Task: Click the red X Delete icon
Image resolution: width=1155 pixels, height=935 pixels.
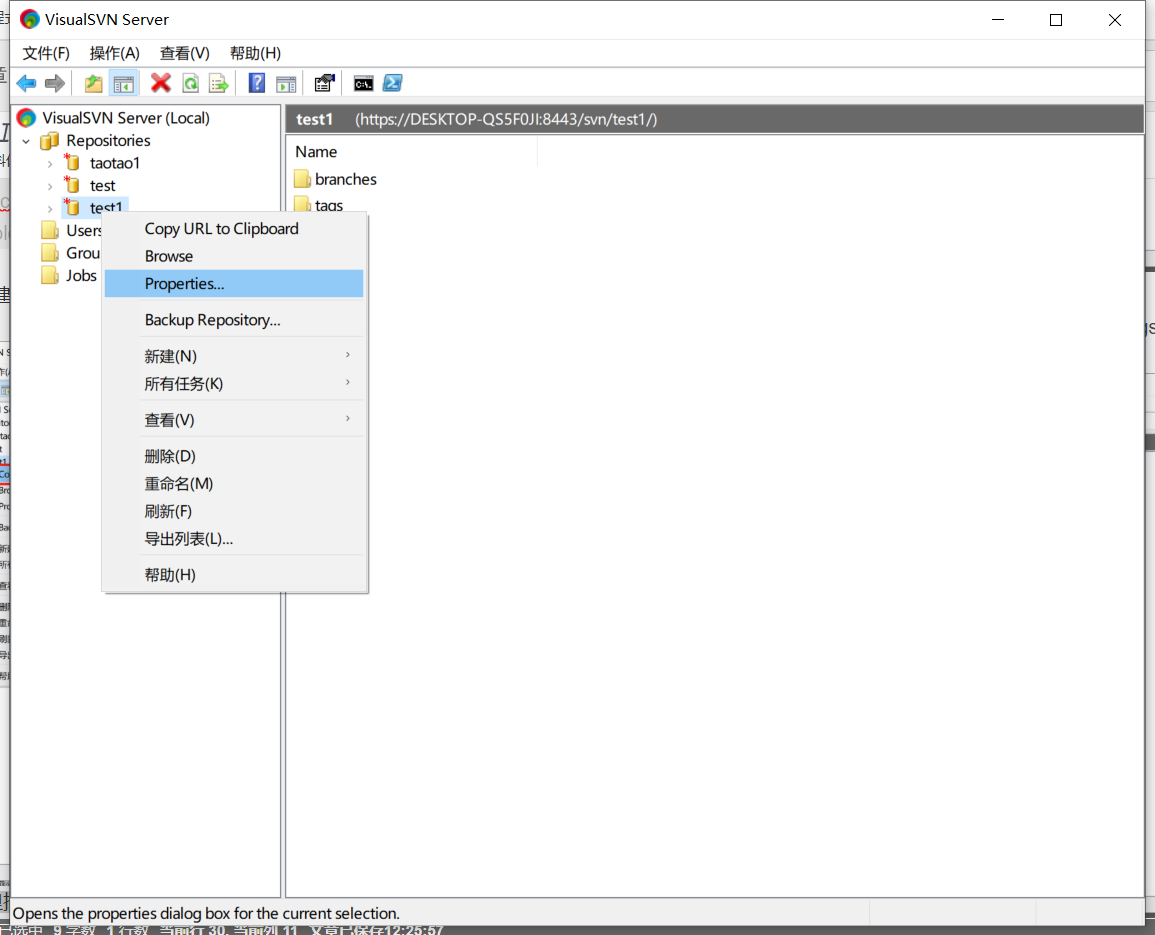Action: click(x=161, y=83)
